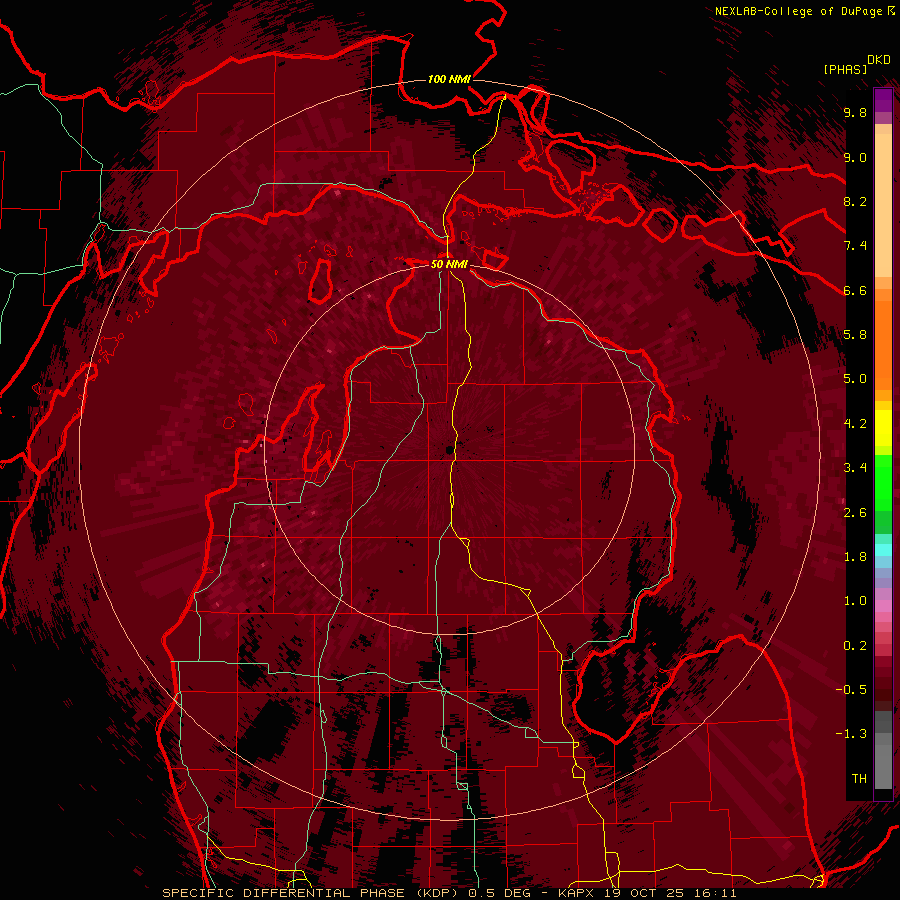
Task: Click the TH threshold label on the scale
Action: click(x=859, y=779)
